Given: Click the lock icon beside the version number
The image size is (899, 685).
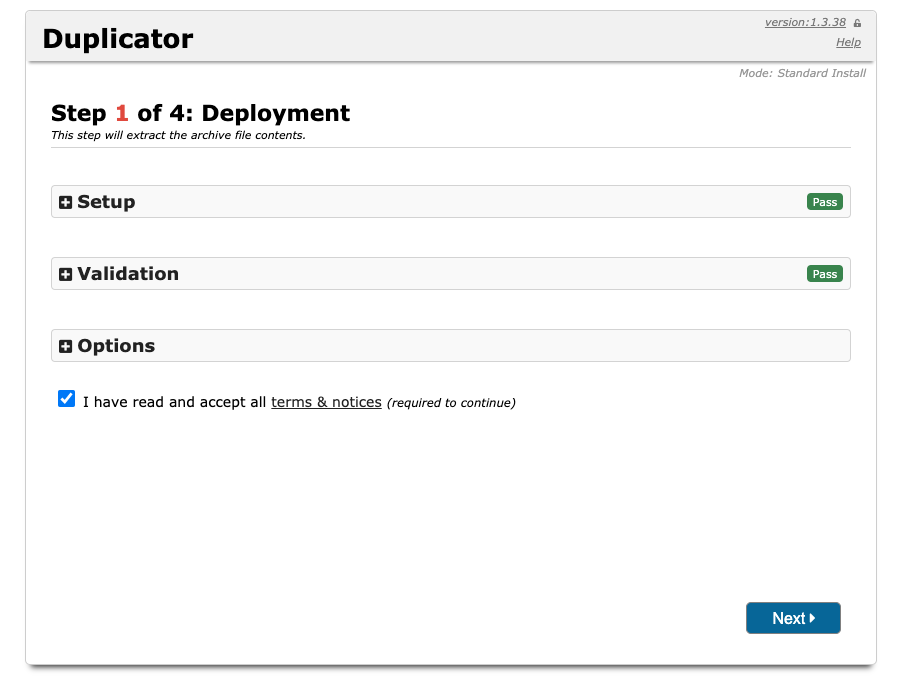Looking at the screenshot, I should coord(857,23).
